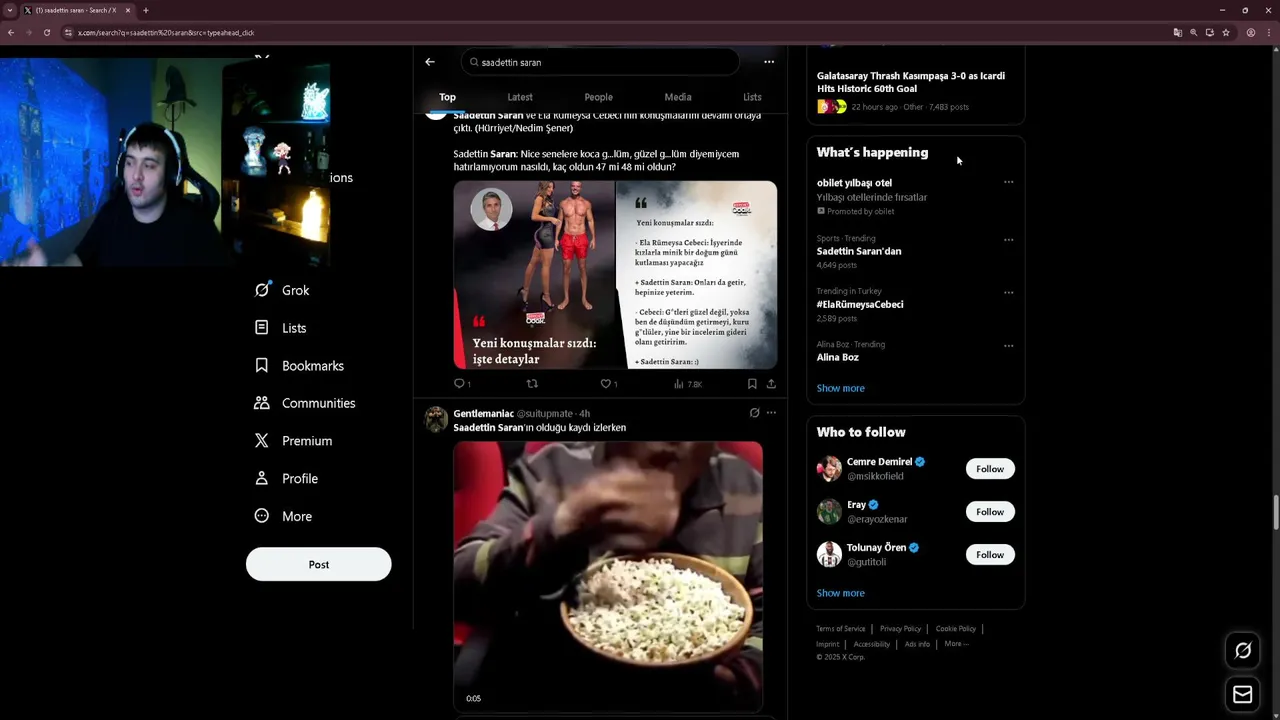Click the browser reload button
Screen dimensions: 1280x720
tap(47, 32)
